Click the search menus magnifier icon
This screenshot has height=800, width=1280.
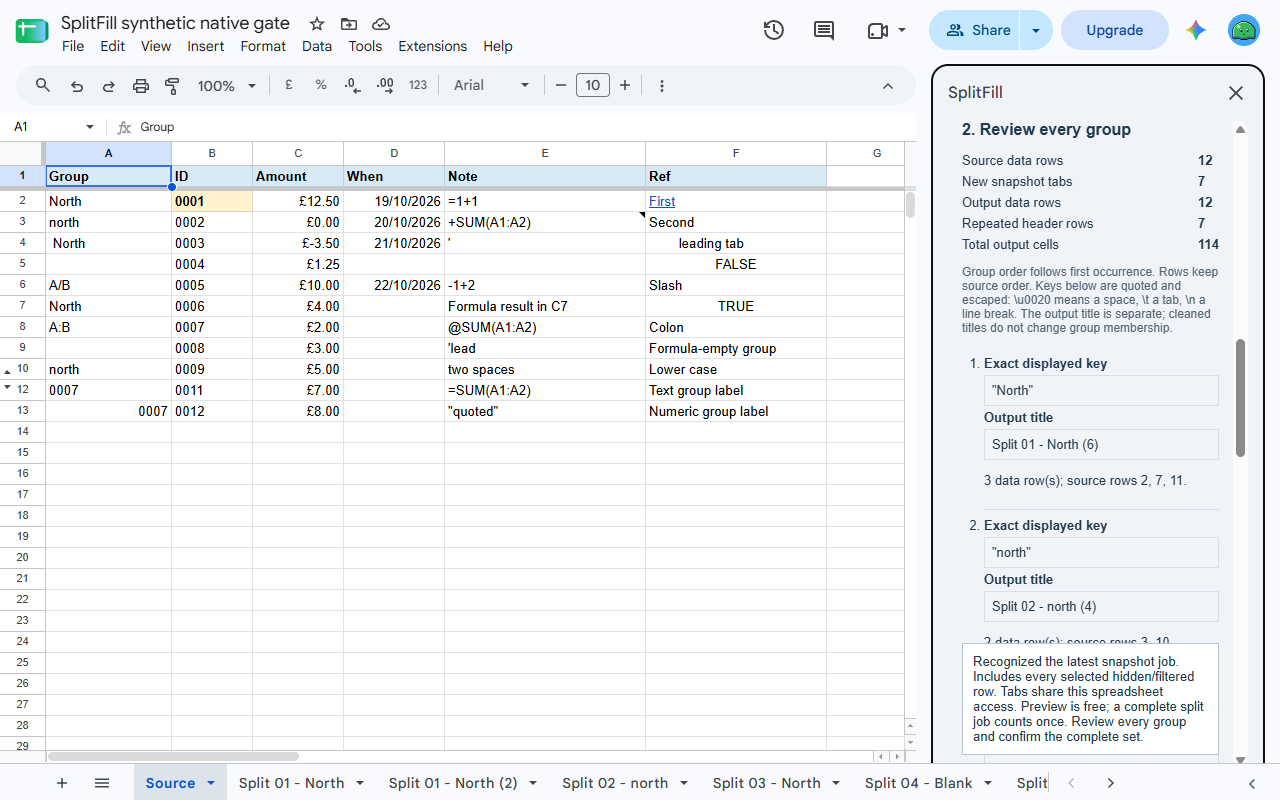43,85
